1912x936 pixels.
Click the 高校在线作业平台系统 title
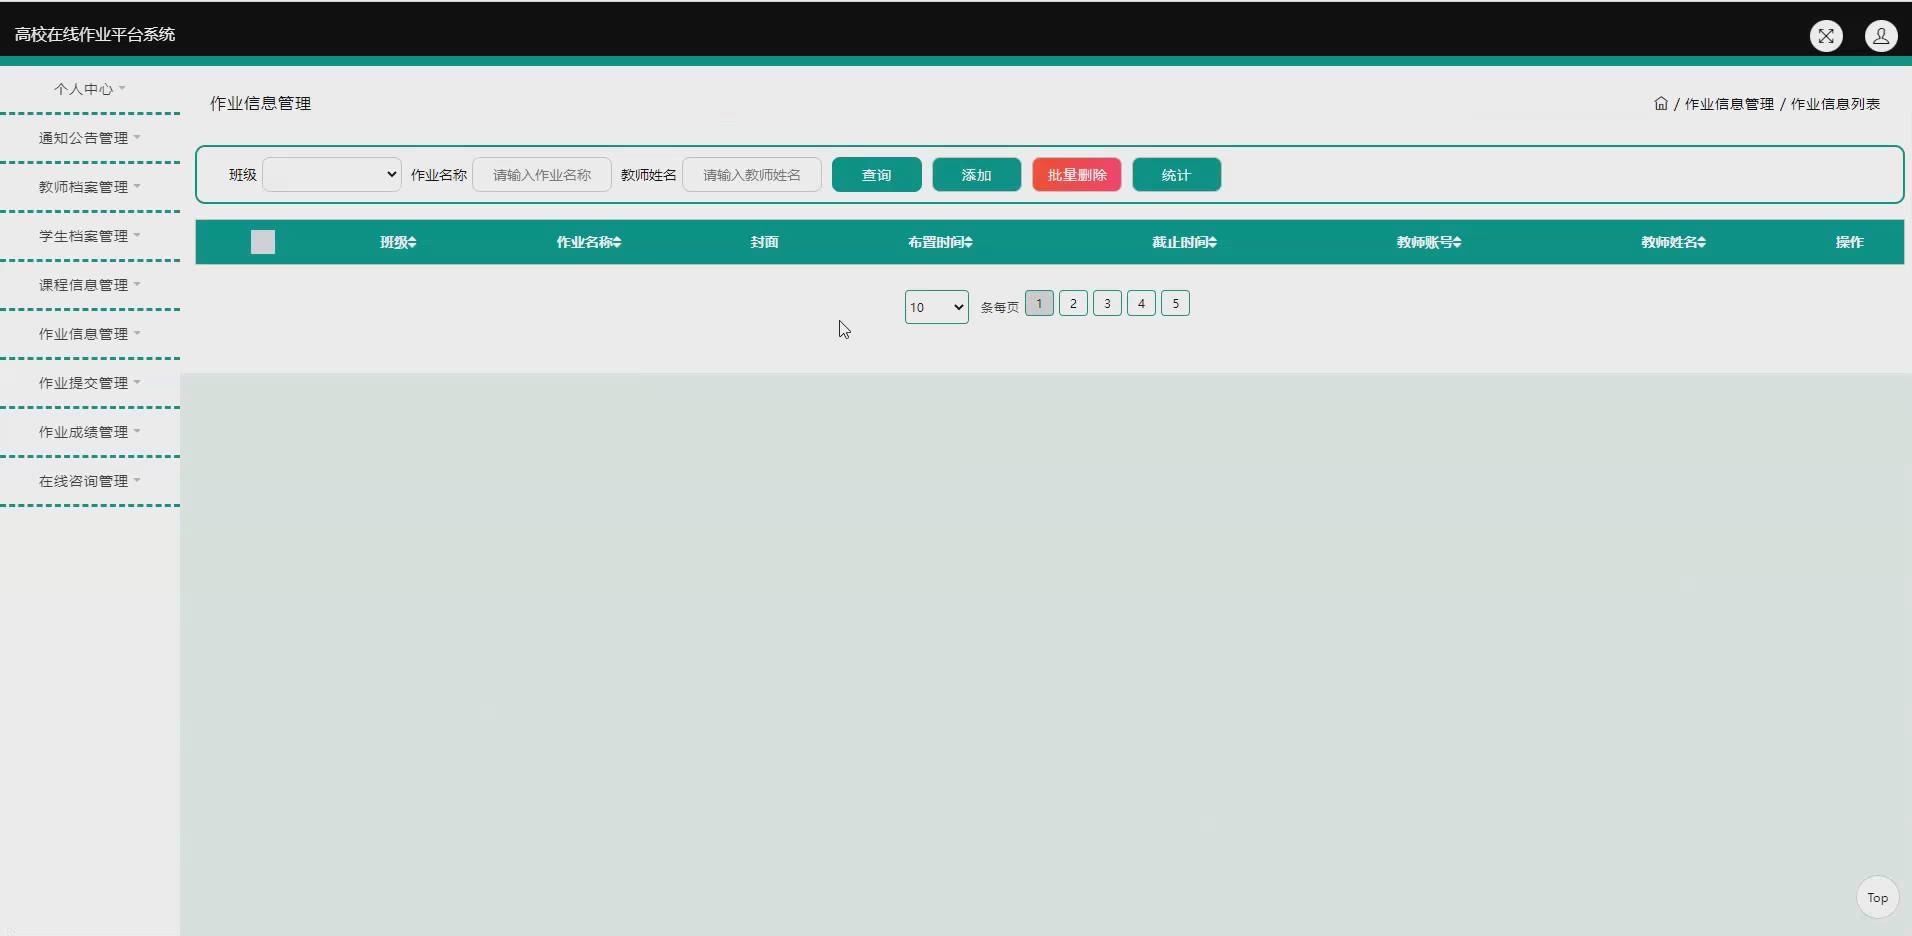point(95,34)
